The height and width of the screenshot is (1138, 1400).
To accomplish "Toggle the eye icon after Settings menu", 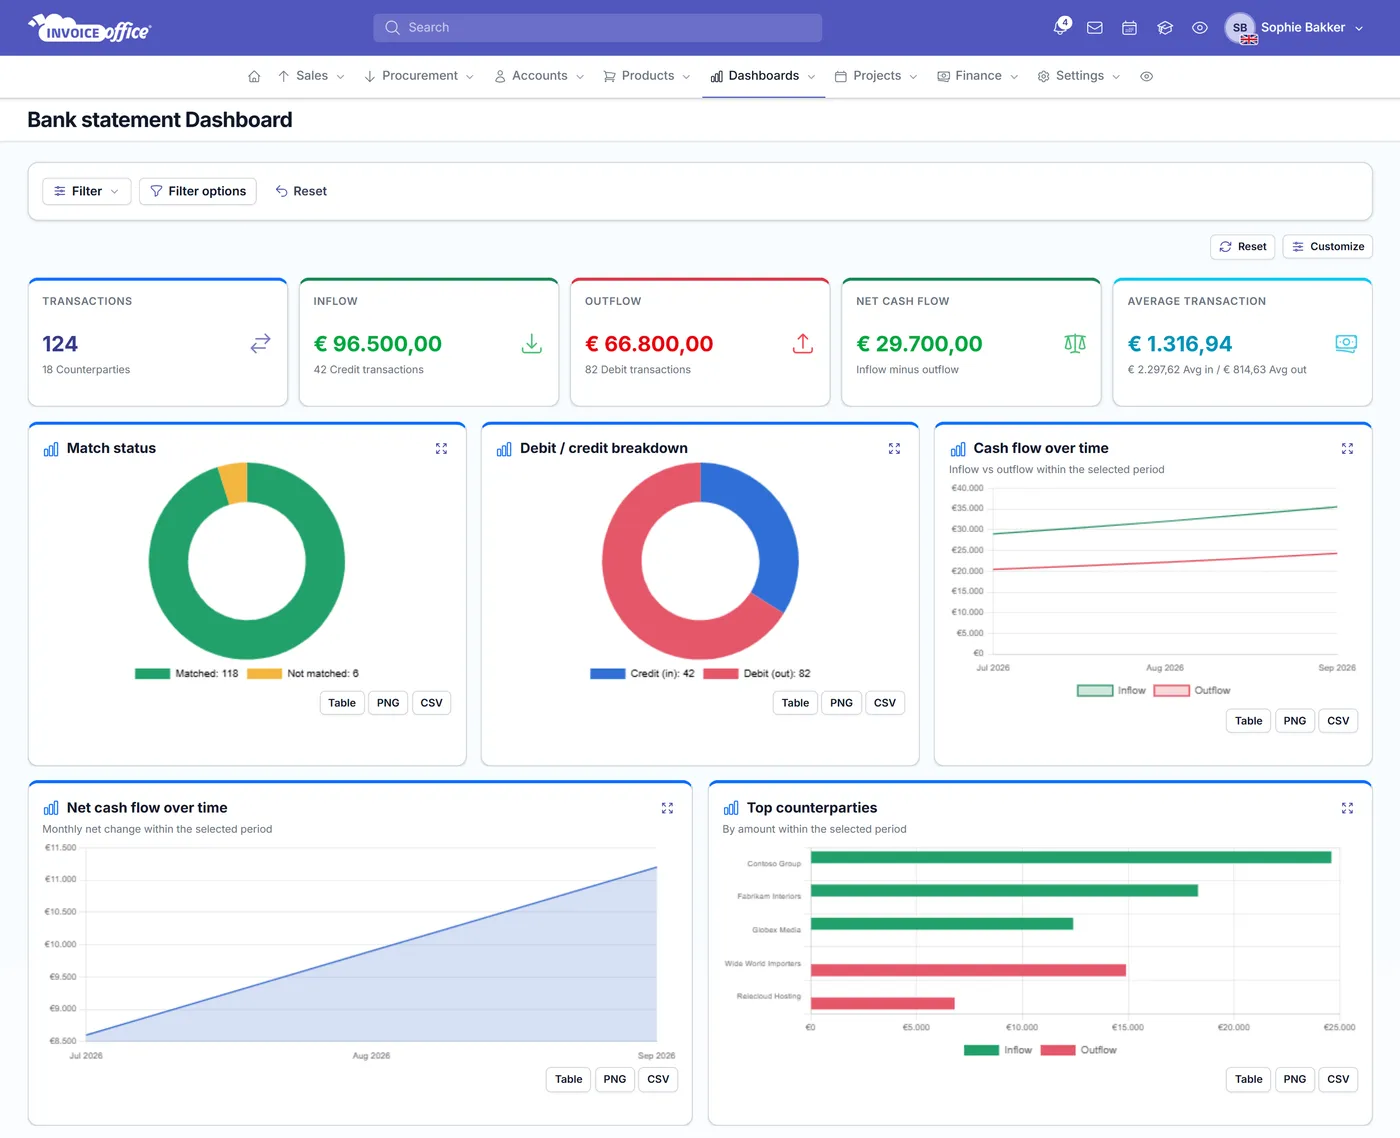I will [1147, 76].
